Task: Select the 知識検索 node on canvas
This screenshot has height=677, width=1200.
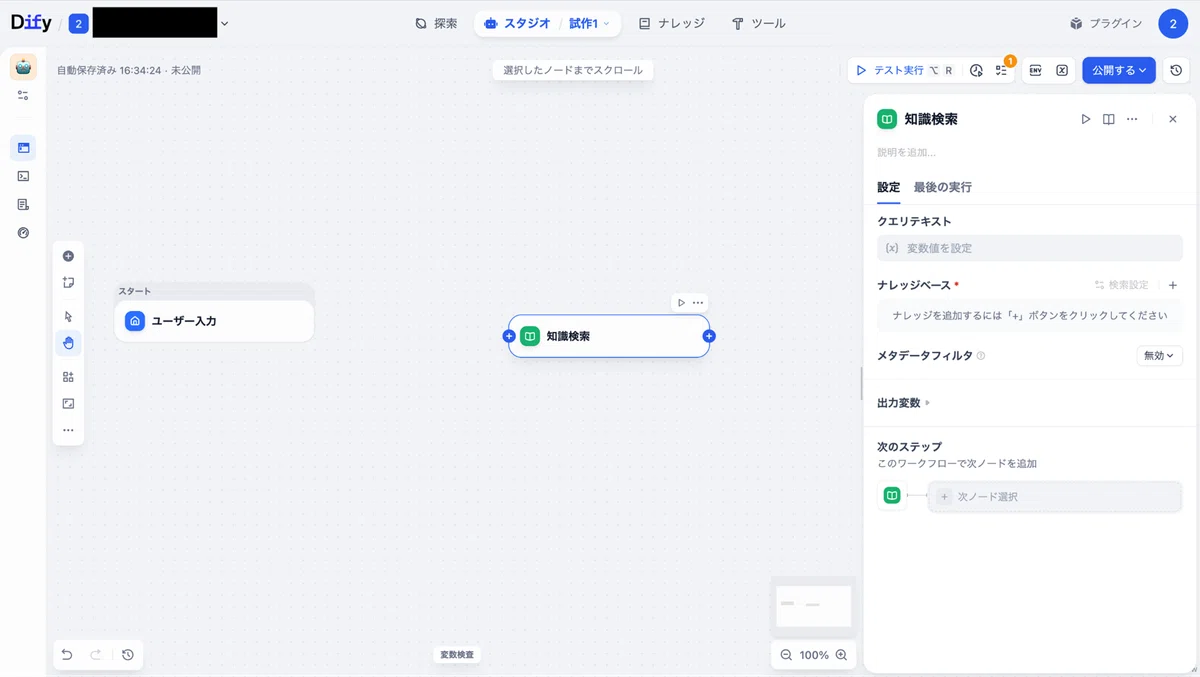Action: [609, 336]
